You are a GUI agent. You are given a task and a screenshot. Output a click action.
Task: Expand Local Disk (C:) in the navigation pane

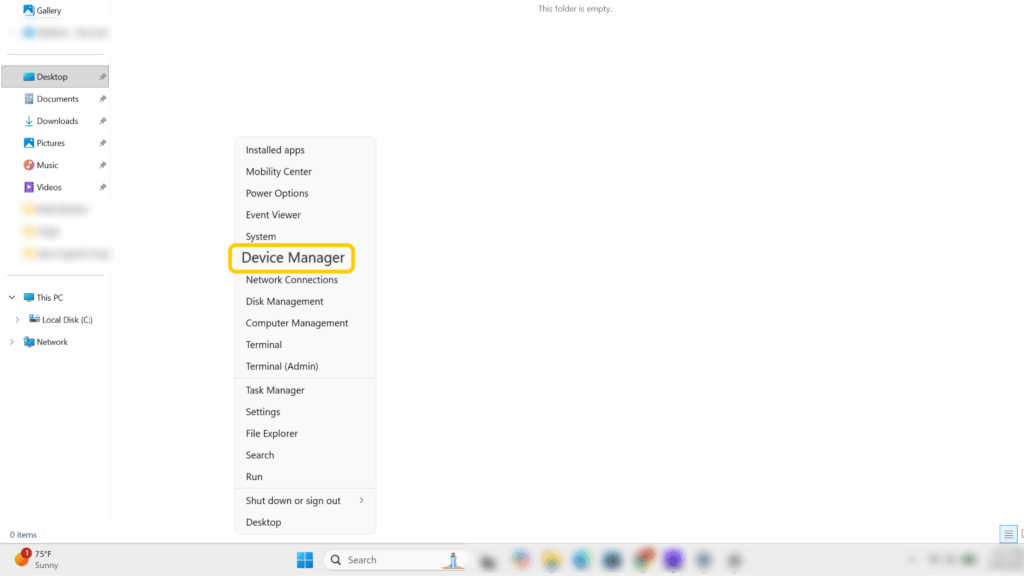tap(19, 319)
